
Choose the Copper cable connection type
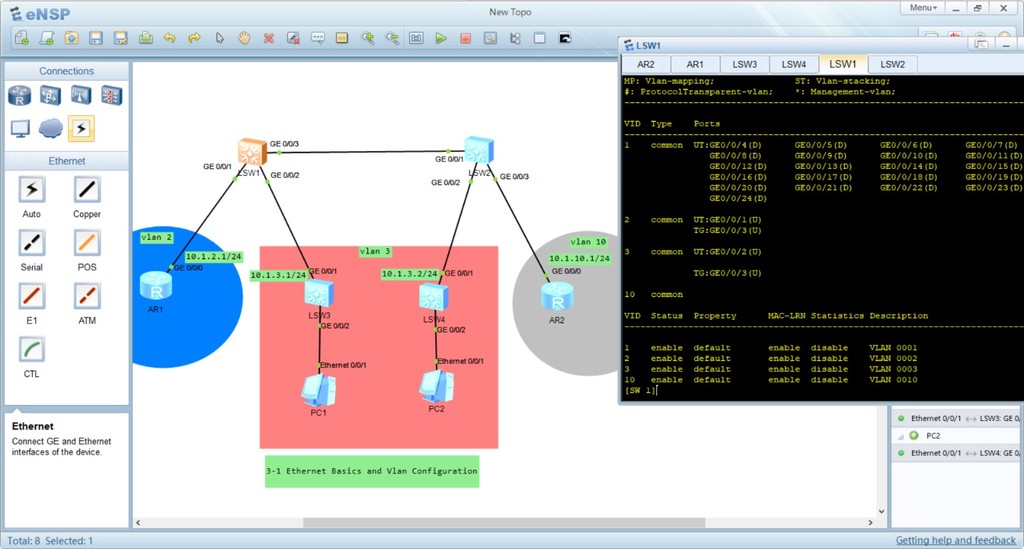[87, 190]
